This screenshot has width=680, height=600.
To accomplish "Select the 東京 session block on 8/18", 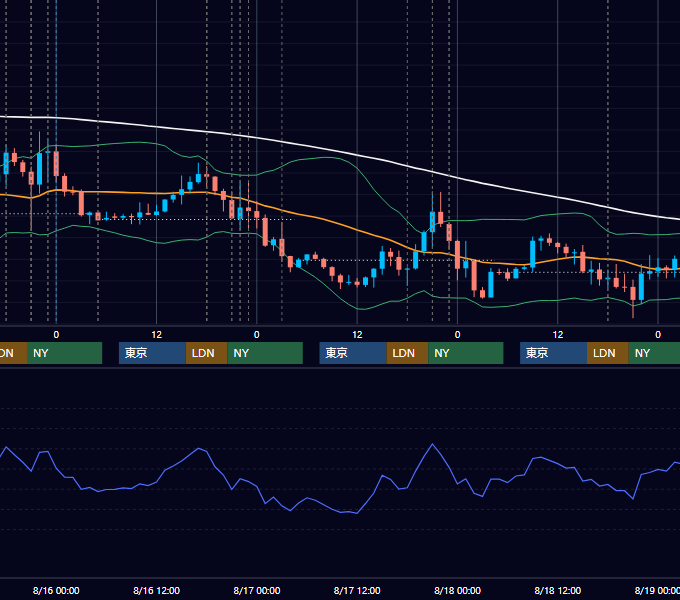I will pos(553,353).
